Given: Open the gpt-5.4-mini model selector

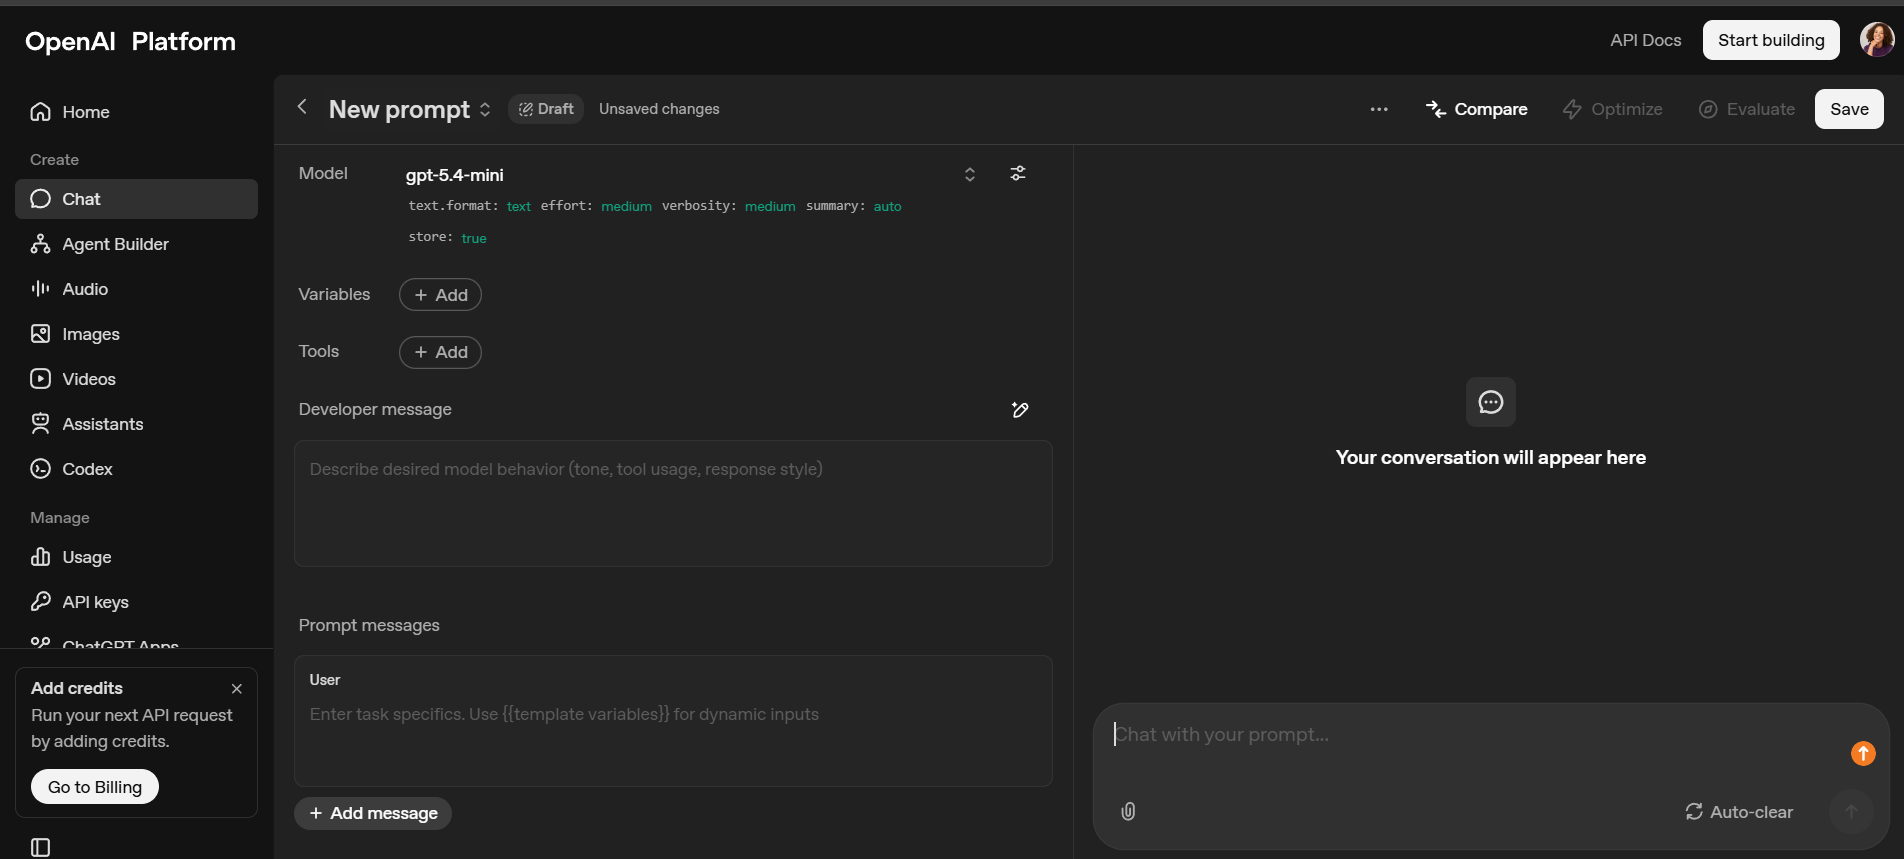Looking at the screenshot, I should (690, 175).
